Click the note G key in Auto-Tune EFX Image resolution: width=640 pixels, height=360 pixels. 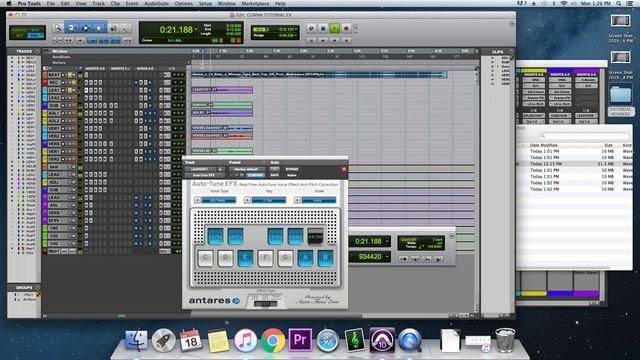tap(285, 258)
